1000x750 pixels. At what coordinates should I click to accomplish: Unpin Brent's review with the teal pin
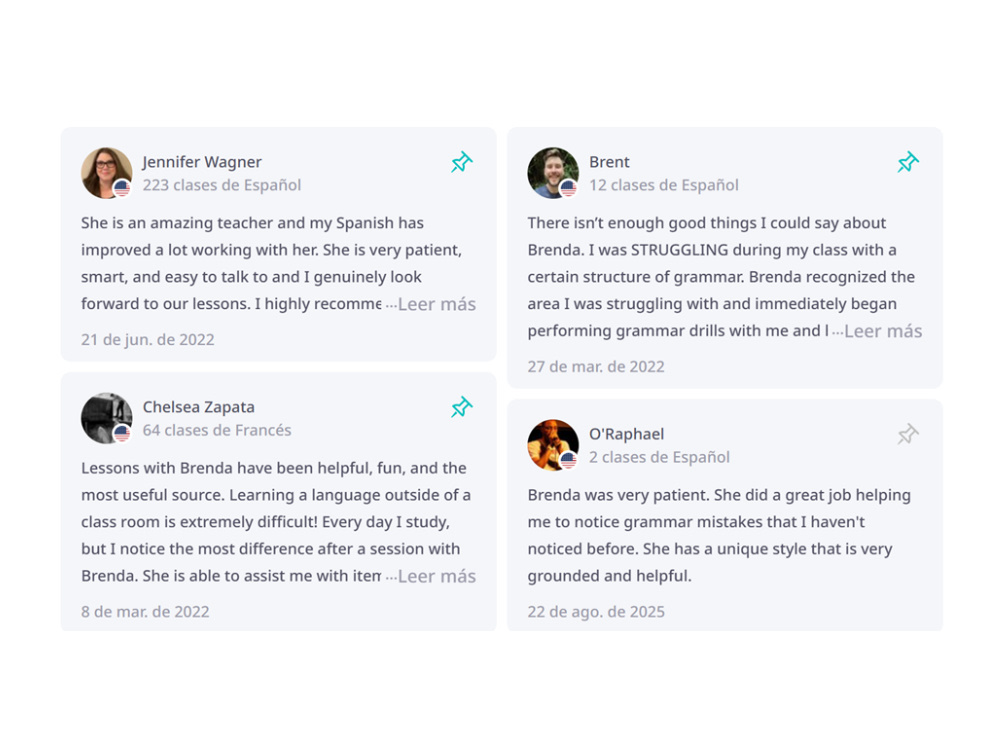pos(908,162)
